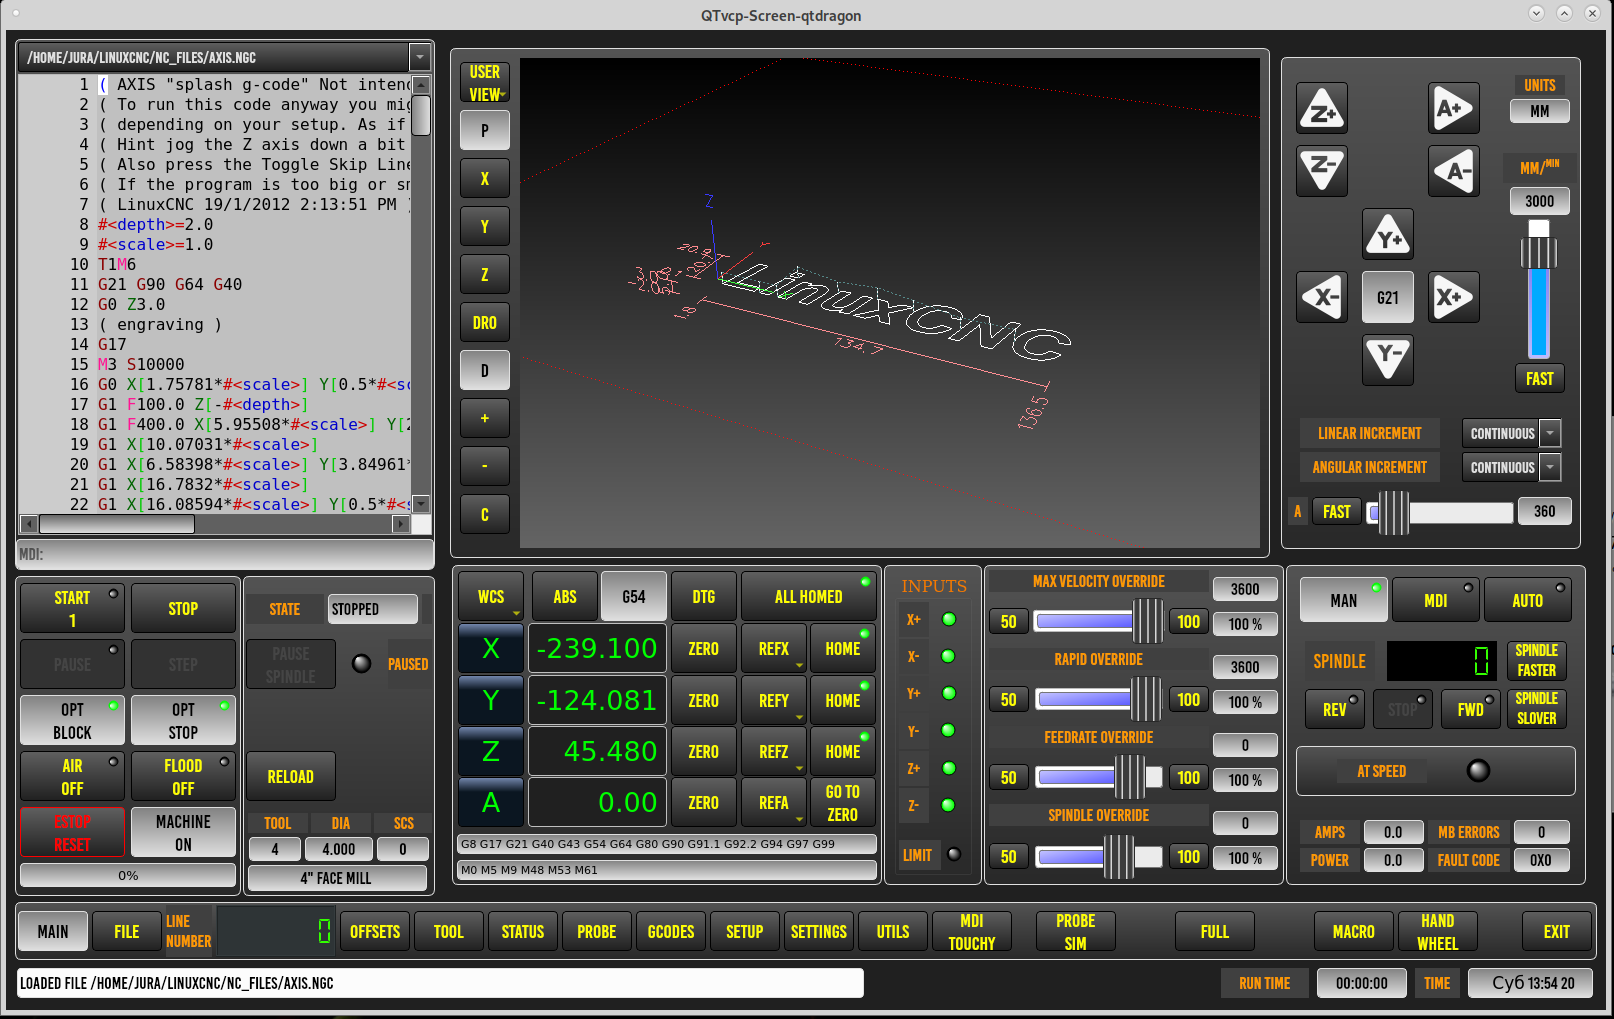Image resolution: width=1614 pixels, height=1019 pixels.
Task: Adjust the max velocity override slider
Action: click(x=1098, y=621)
